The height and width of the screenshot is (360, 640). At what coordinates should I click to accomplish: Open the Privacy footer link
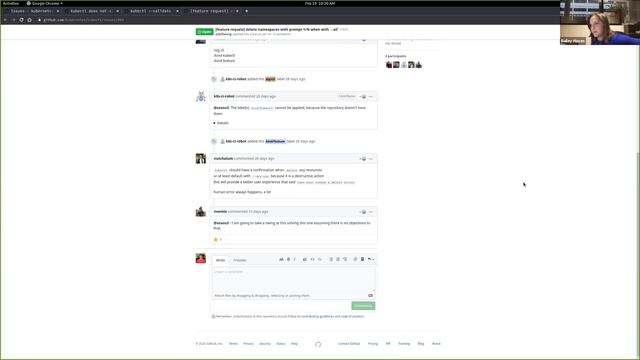[248, 344]
